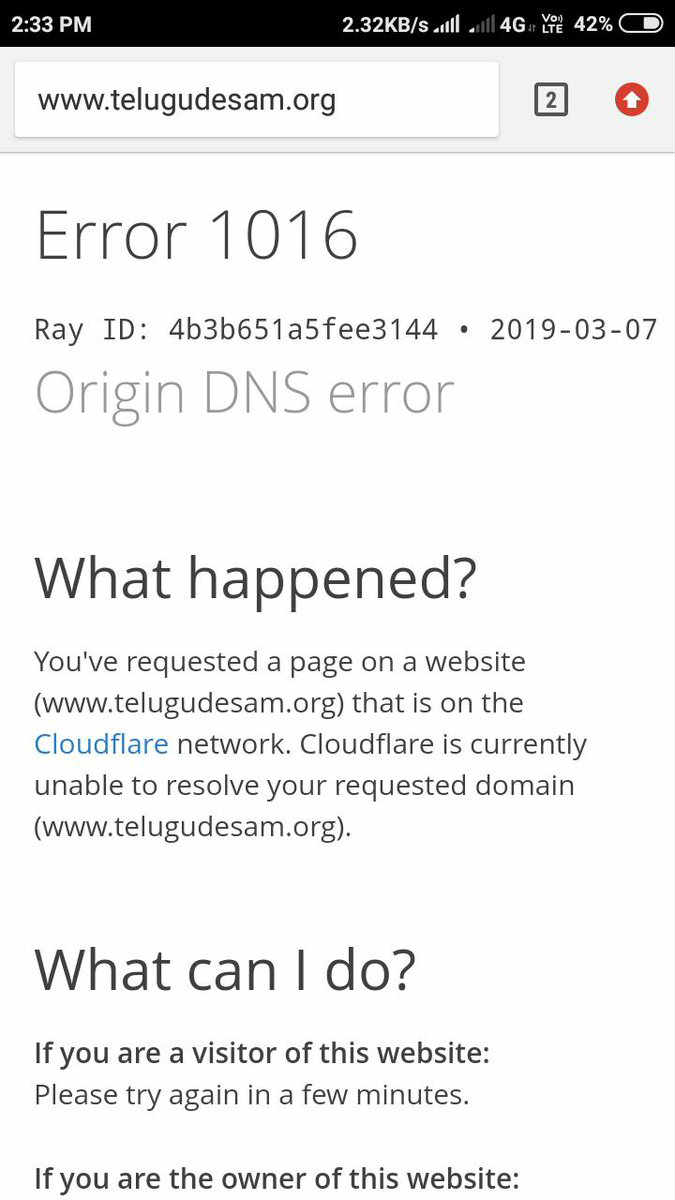
Task: Click the Error 1016 heading
Action: 196,236
